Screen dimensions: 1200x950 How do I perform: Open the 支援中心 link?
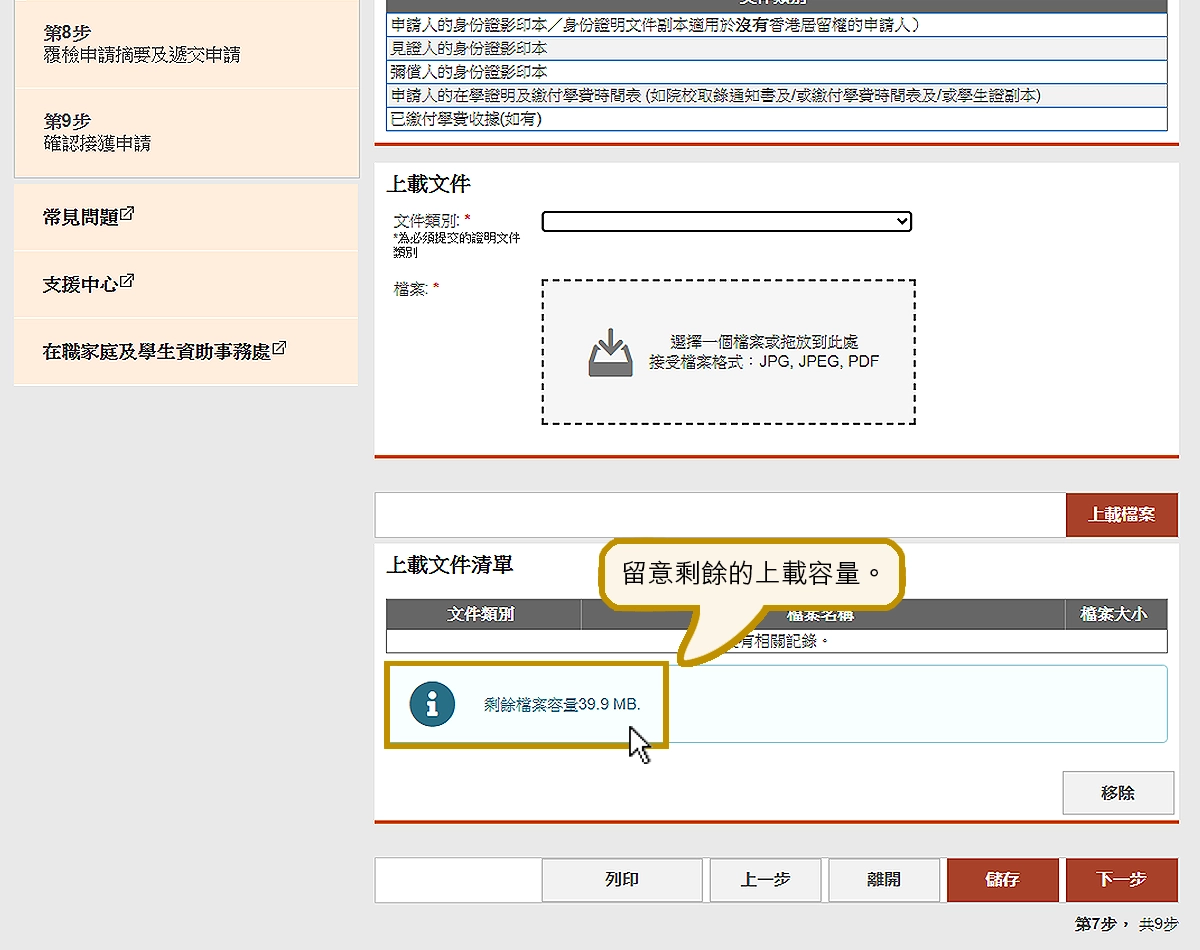point(80,285)
